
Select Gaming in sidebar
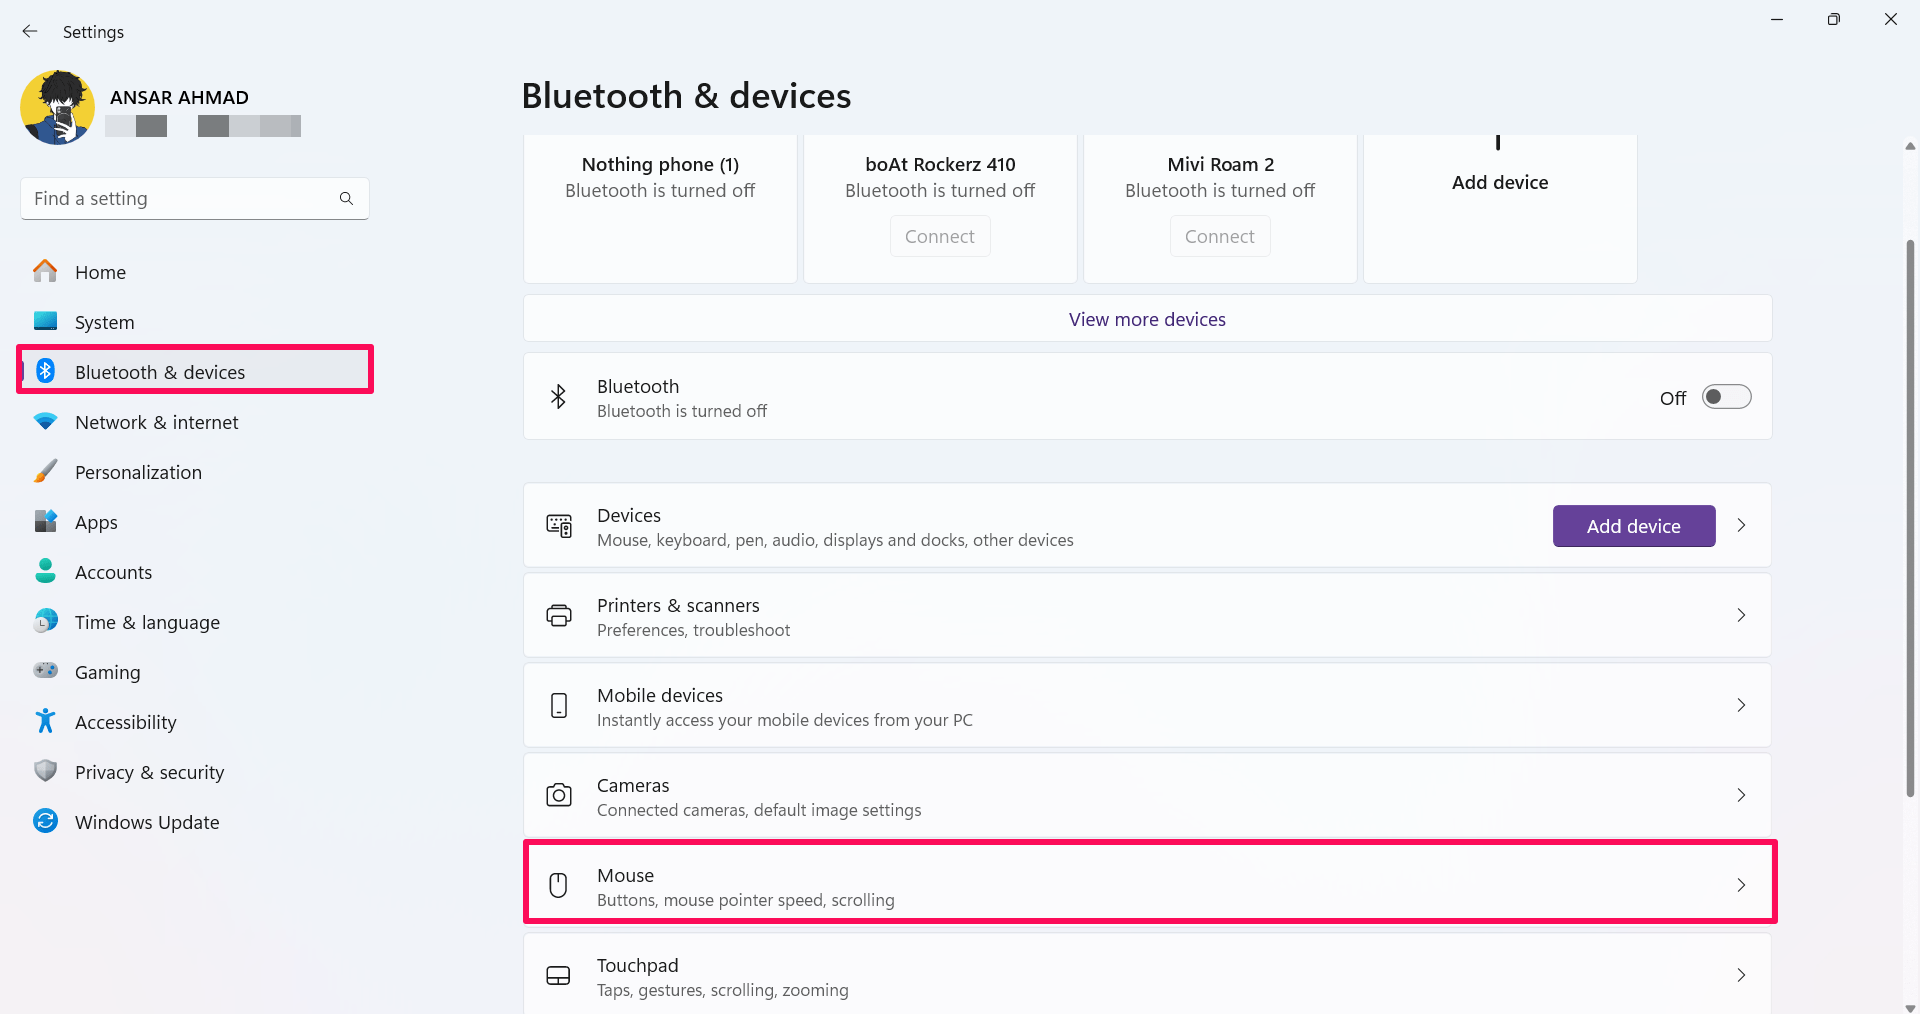point(195,672)
